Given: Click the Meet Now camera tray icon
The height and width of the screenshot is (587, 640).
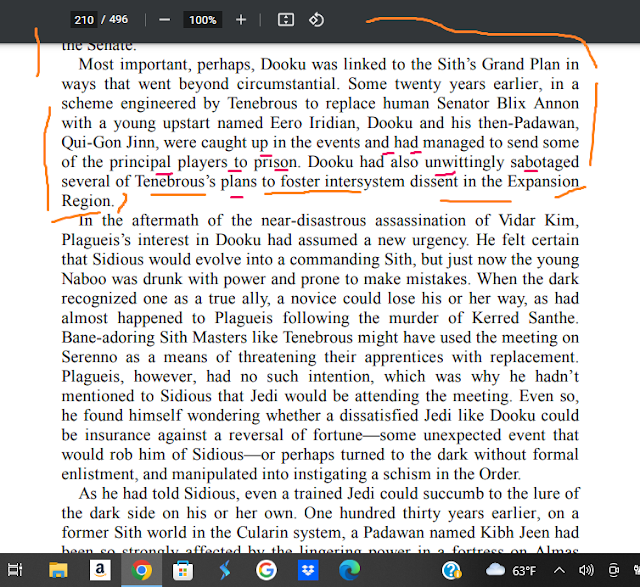Looking at the screenshot, I should tap(613, 570).
